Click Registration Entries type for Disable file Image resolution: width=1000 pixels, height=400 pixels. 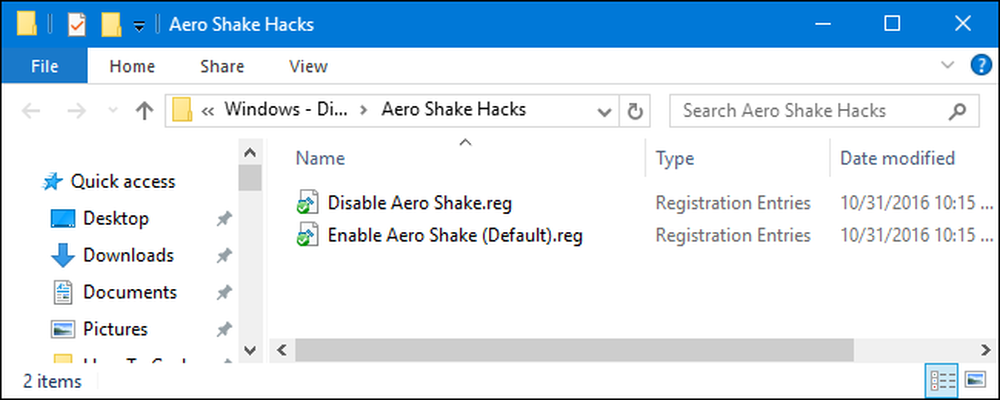733,204
